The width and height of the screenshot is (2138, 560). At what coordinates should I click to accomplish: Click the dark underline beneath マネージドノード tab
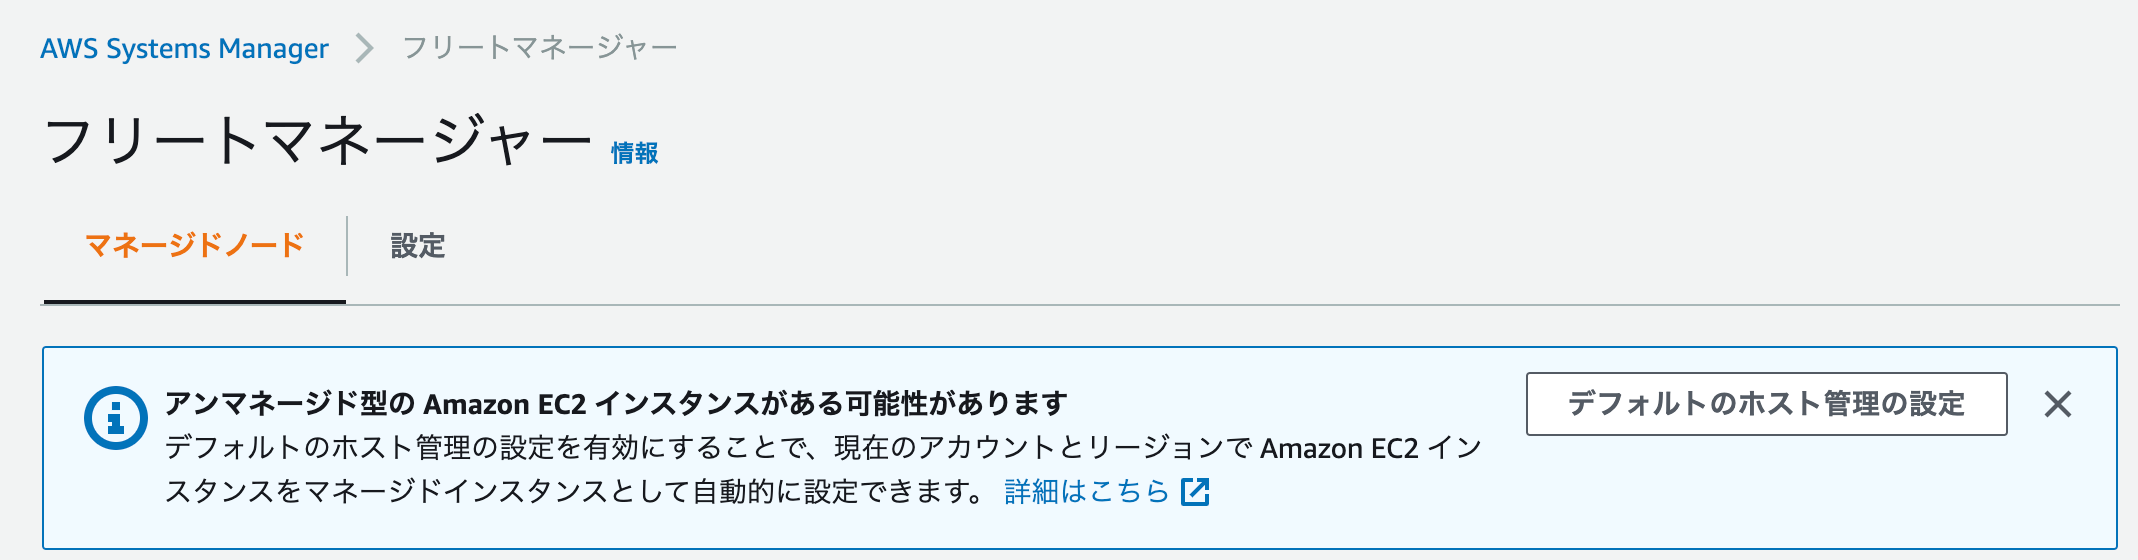[x=195, y=301]
